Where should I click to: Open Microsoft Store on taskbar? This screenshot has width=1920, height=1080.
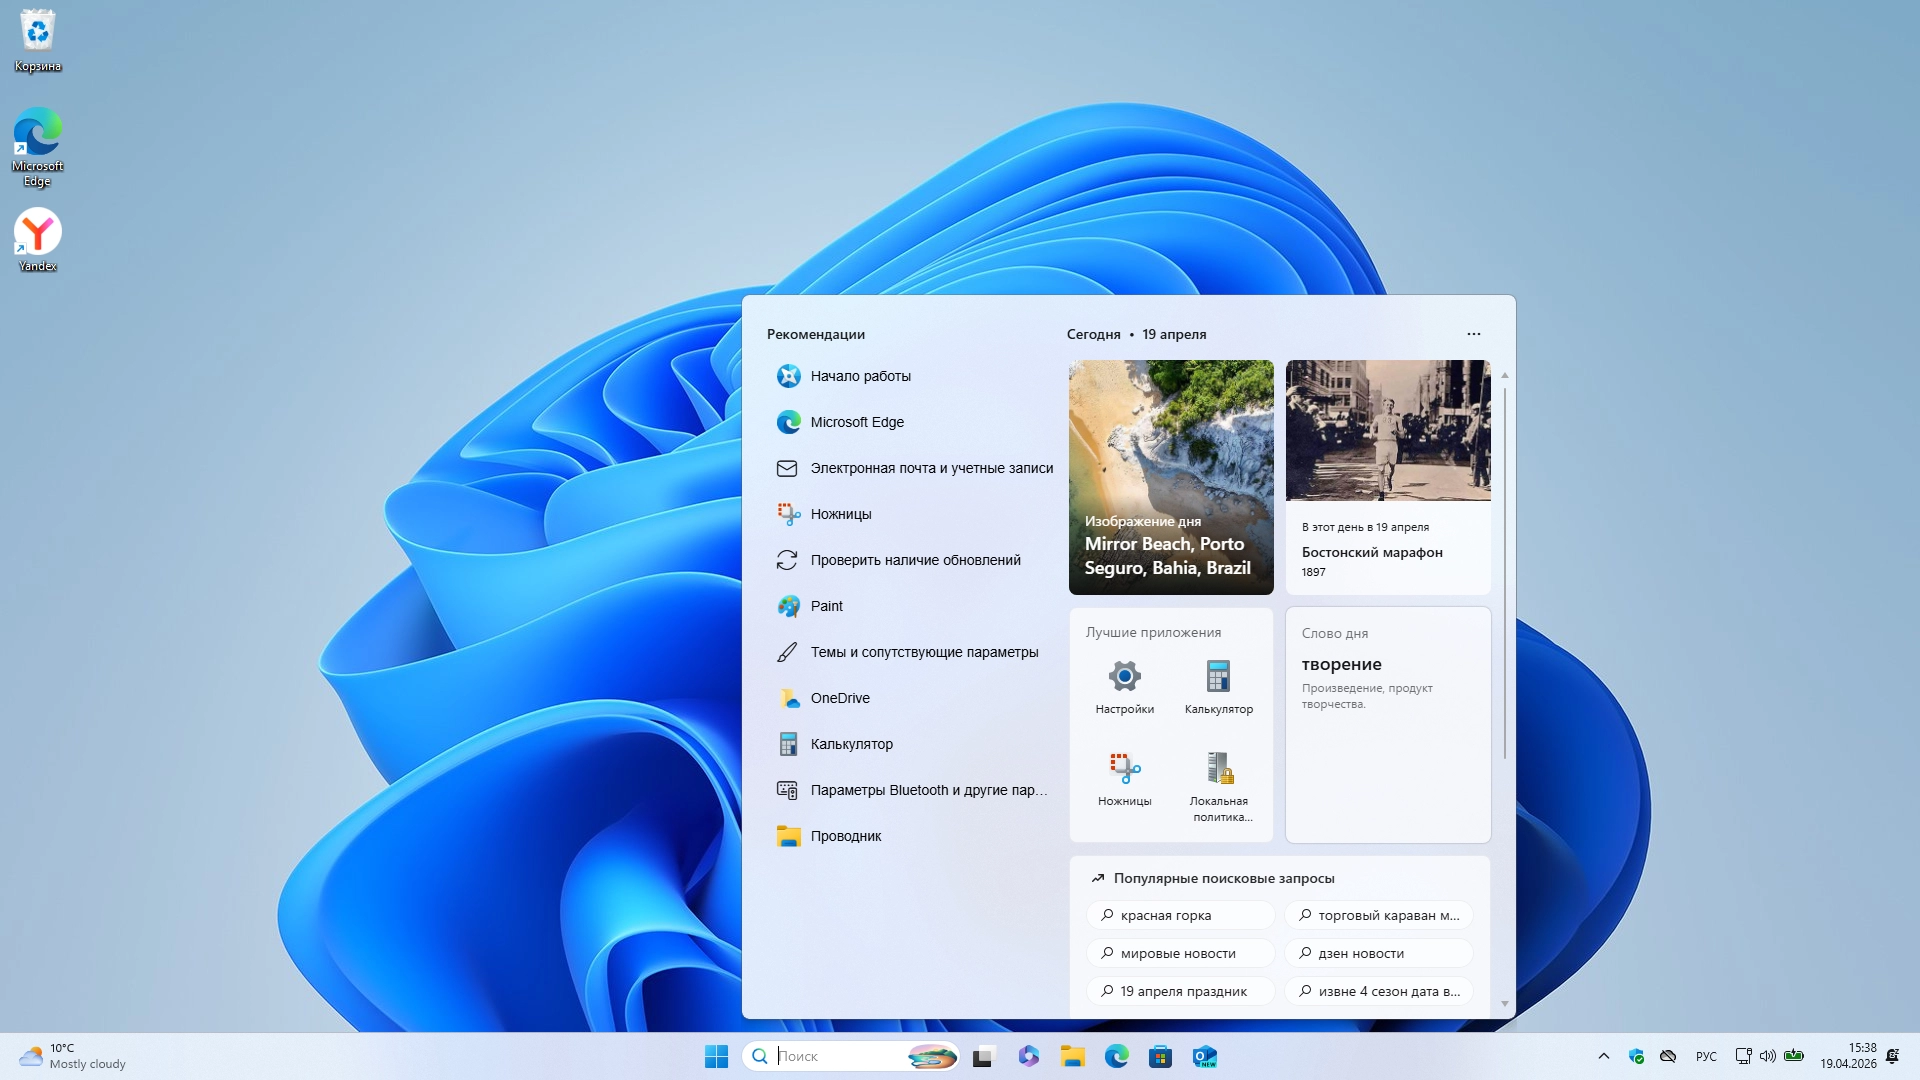[x=1160, y=1056]
